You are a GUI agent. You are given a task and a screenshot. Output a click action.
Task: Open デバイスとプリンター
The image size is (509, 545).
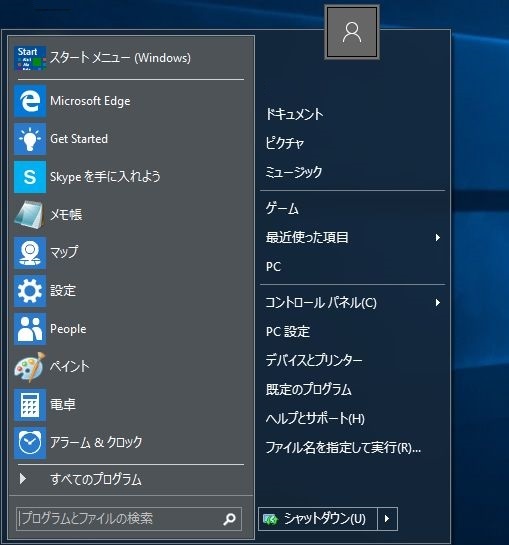[314, 360]
